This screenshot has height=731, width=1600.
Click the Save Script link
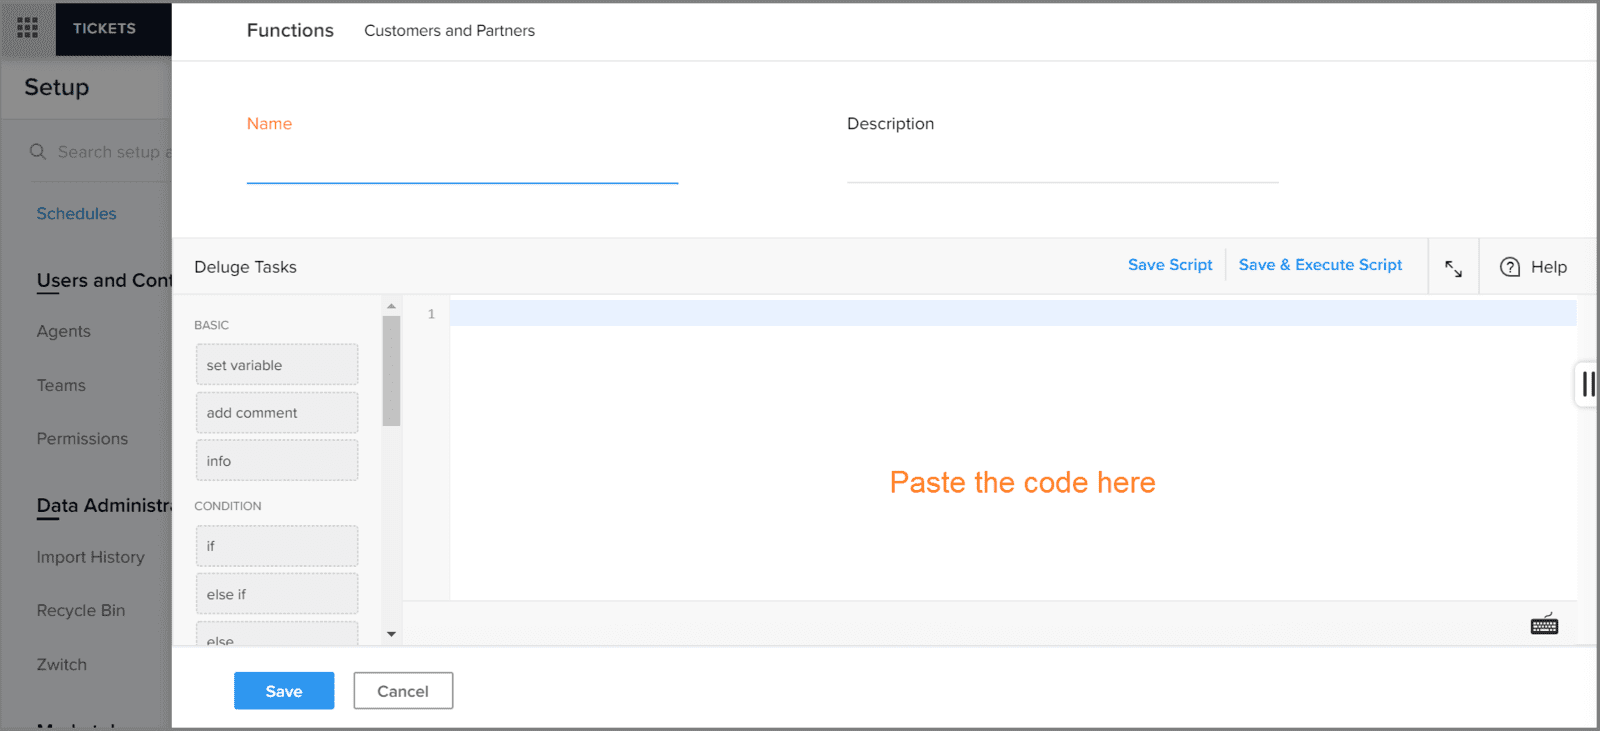pyautogui.click(x=1170, y=265)
